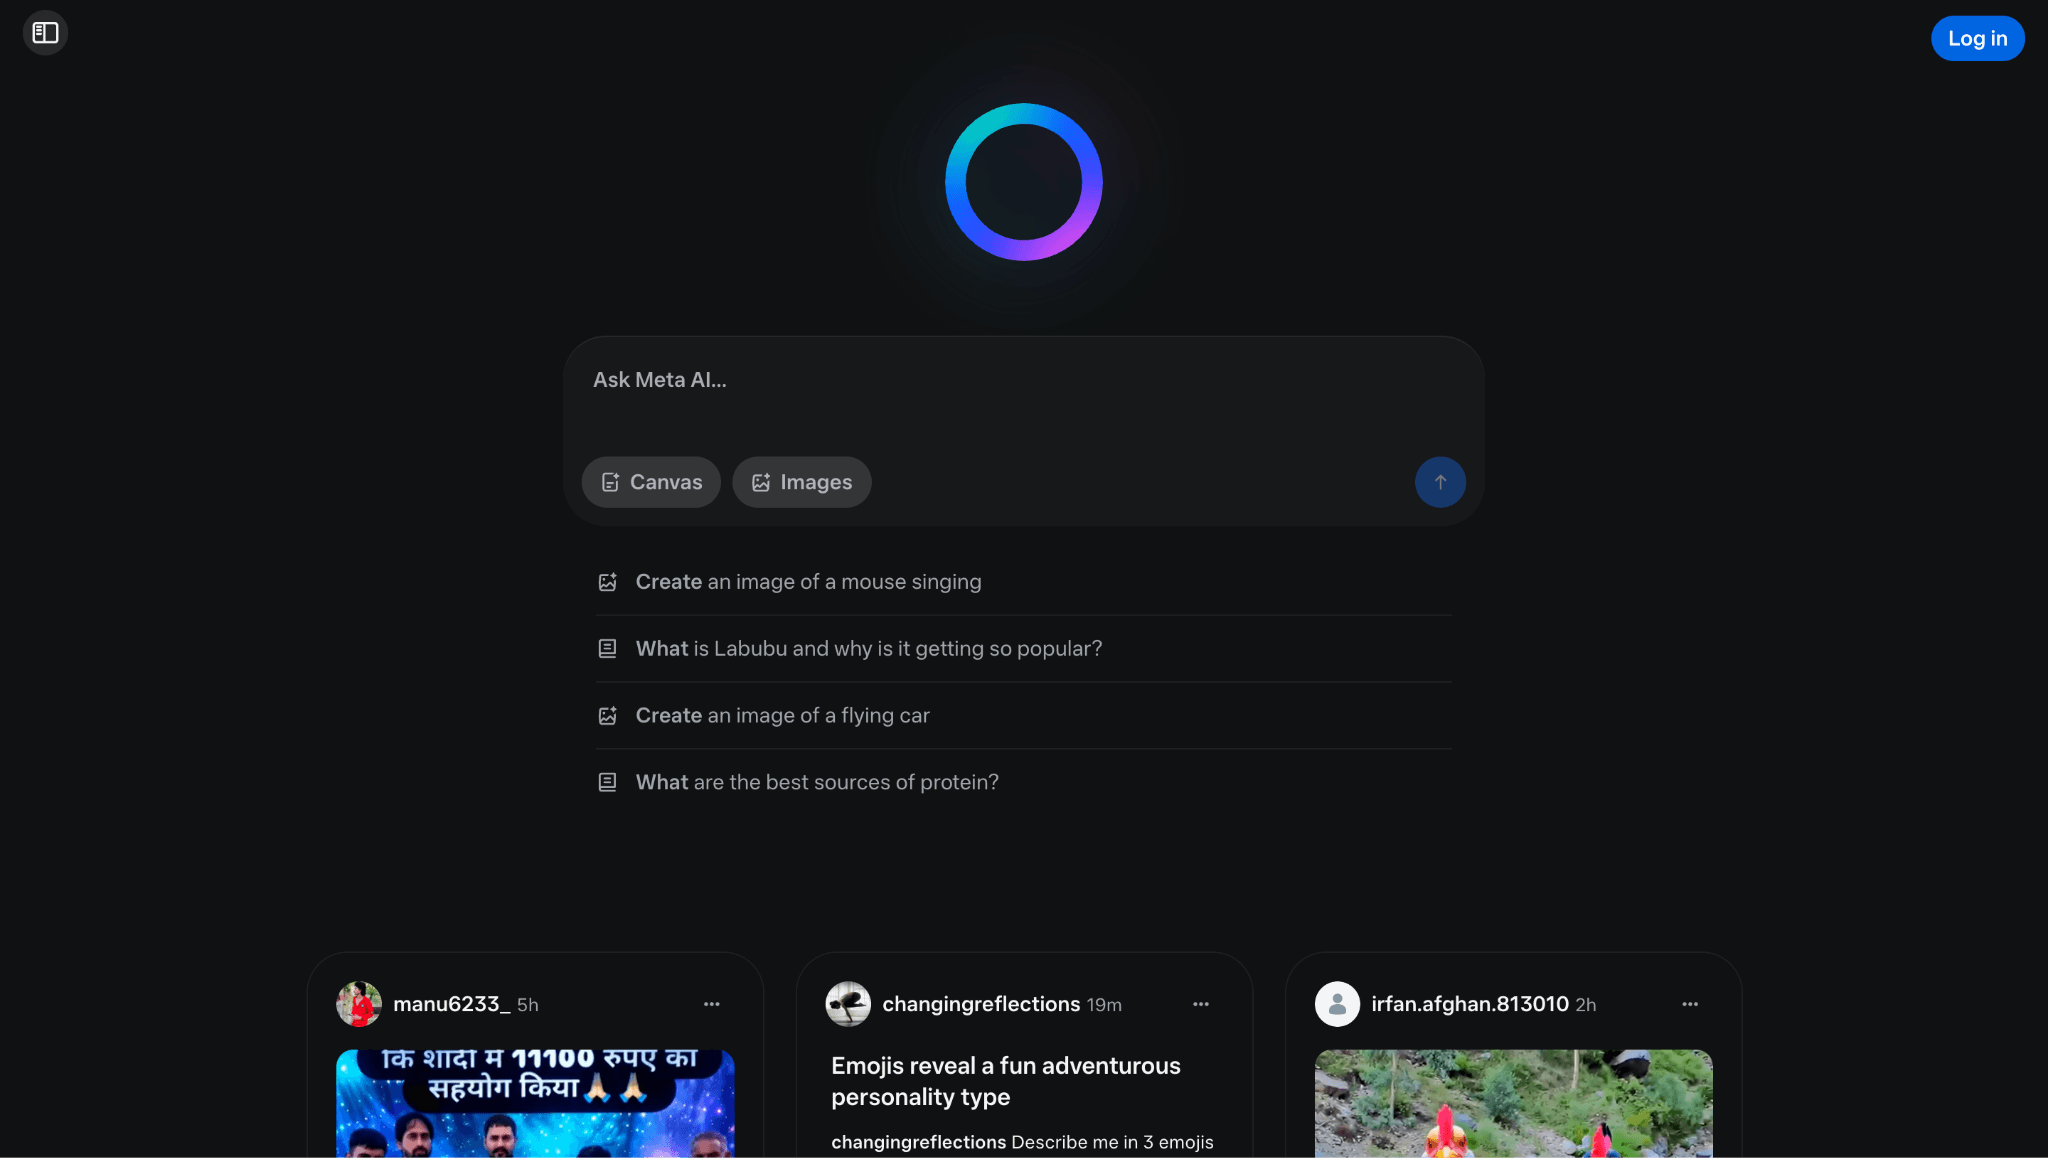Image resolution: width=2048 pixels, height=1158 pixels.
Task: Open manu6233_ username link
Action: (x=452, y=1004)
